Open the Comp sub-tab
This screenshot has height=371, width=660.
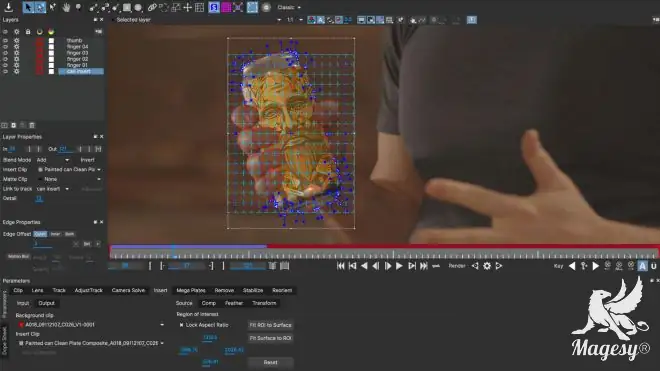click(209, 303)
